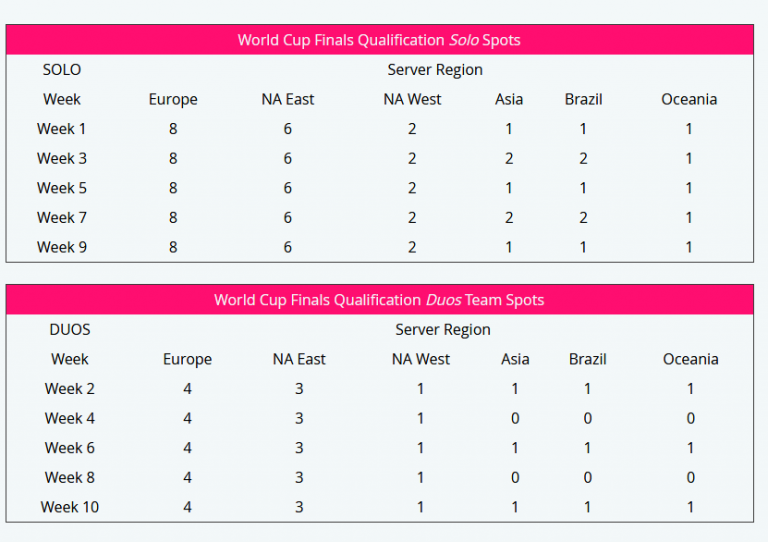768x542 pixels.
Task: Click the Asia header in Solo table
Action: [509, 99]
